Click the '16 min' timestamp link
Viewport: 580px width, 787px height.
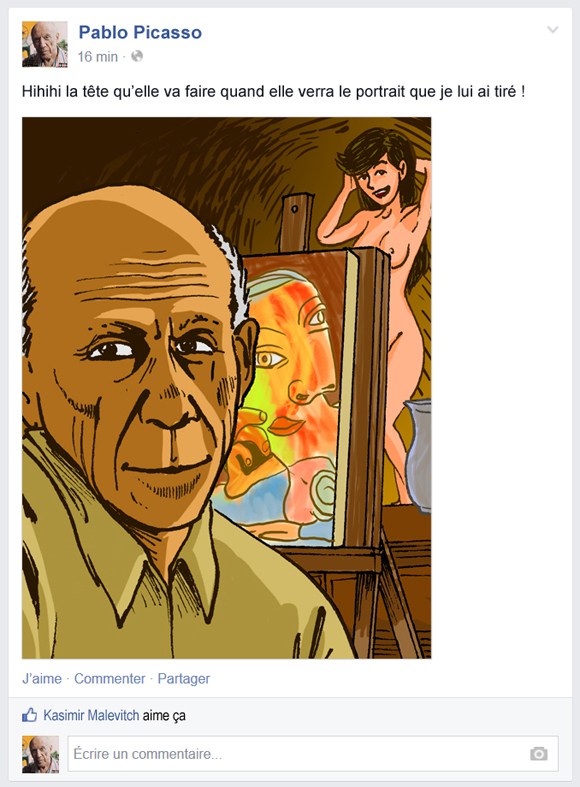tap(97, 57)
